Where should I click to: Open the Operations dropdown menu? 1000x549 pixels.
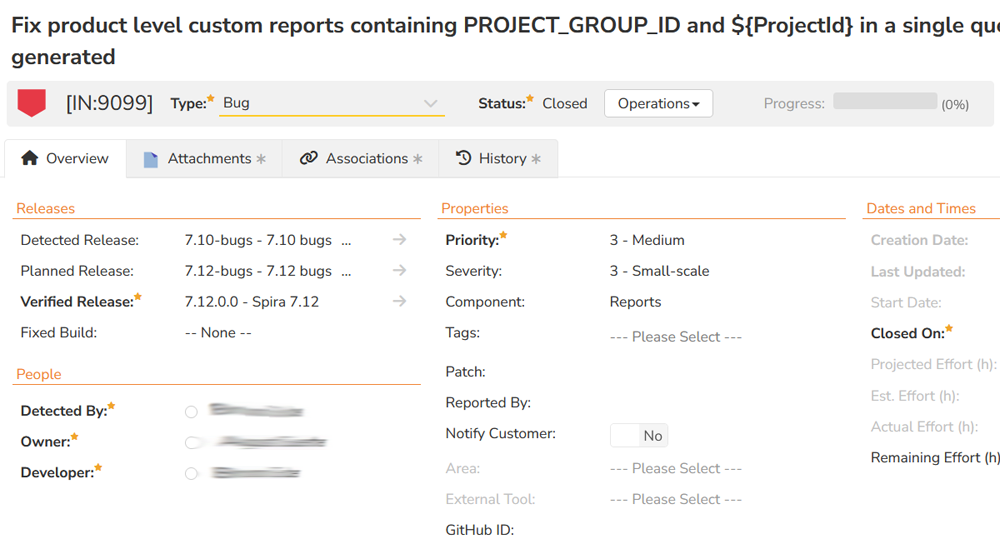[658, 104]
